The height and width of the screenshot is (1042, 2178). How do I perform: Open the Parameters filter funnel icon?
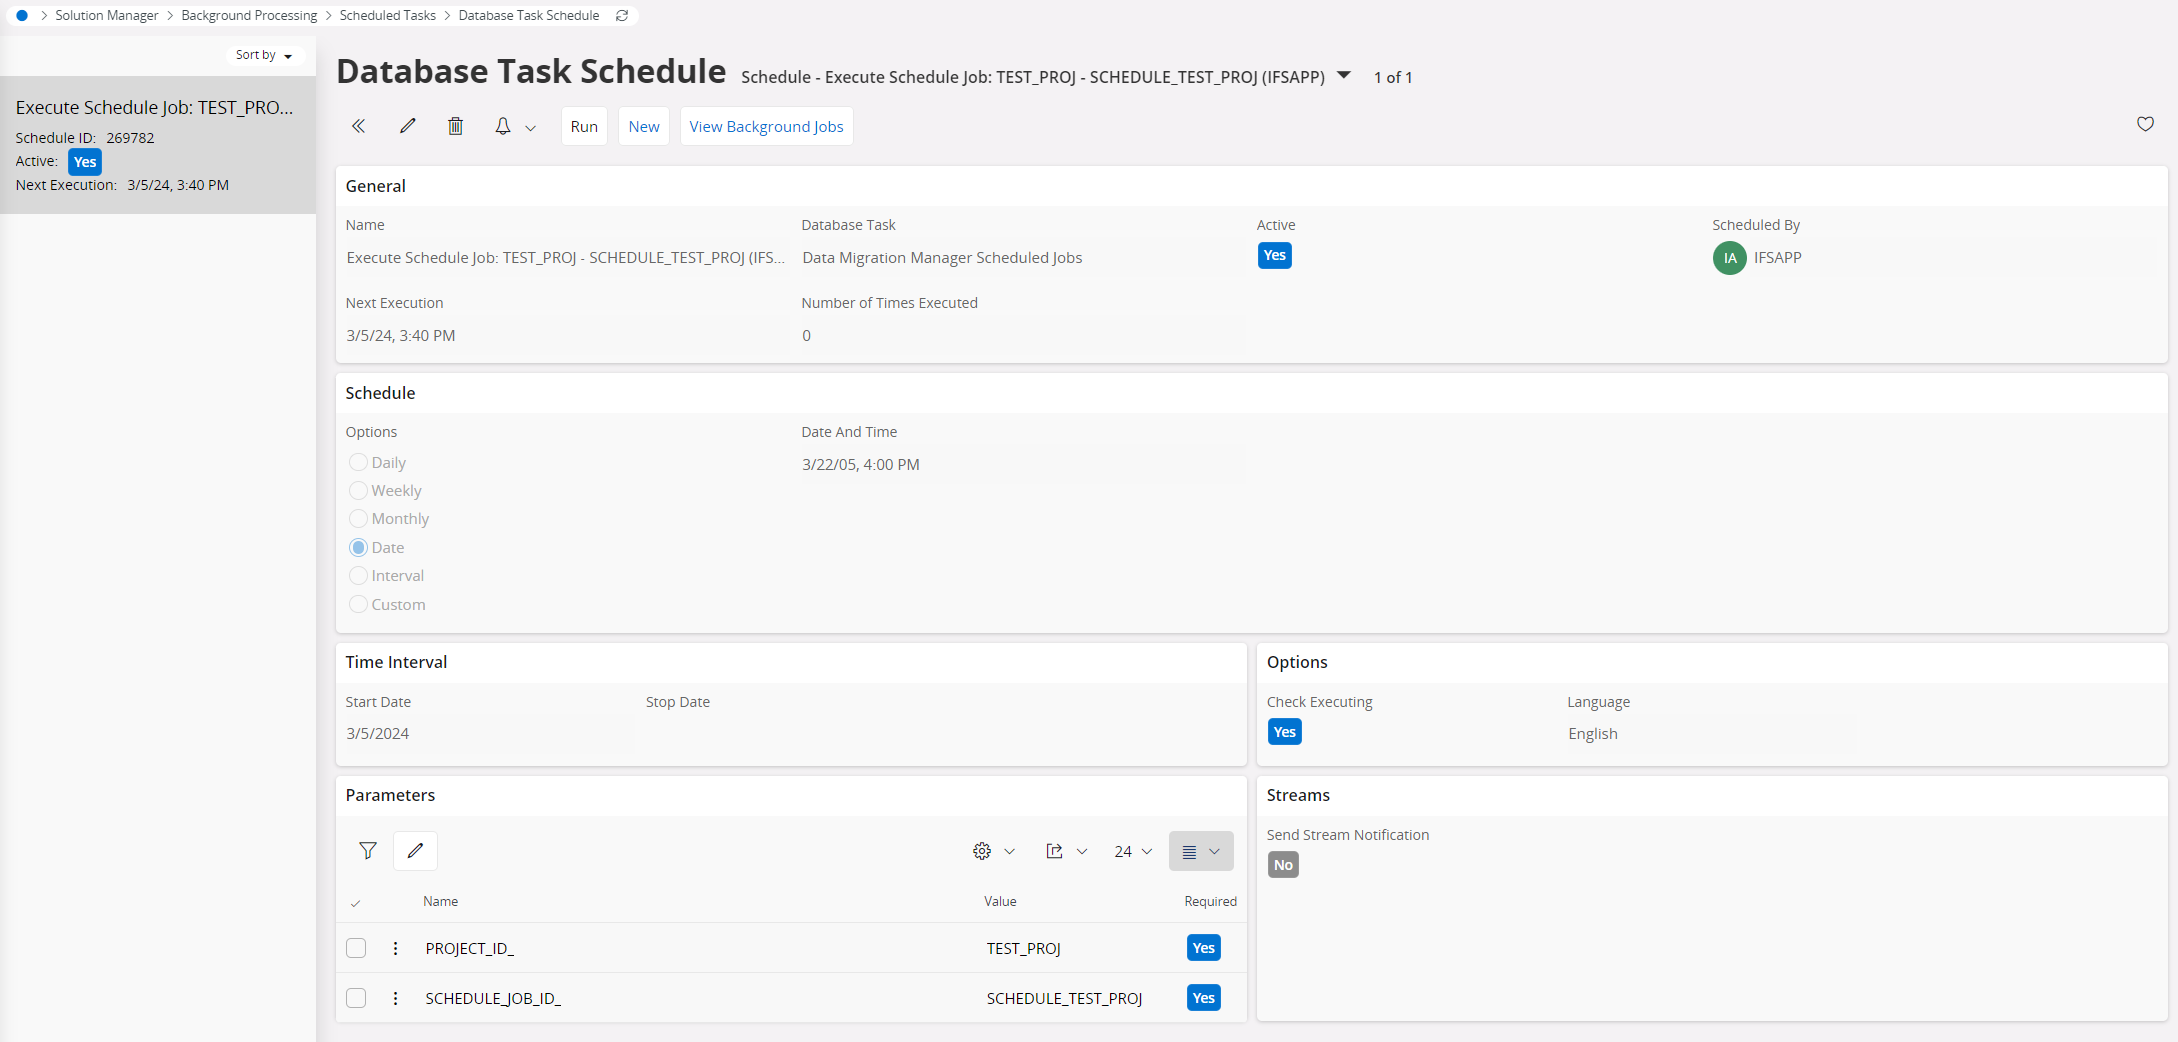pos(368,851)
